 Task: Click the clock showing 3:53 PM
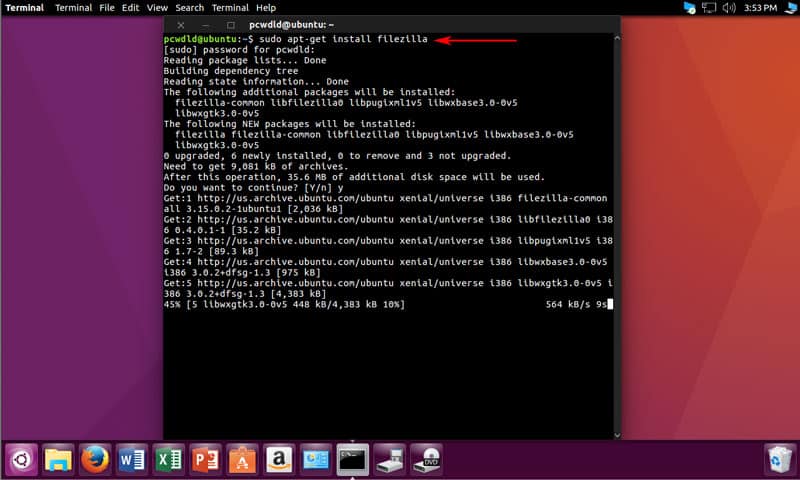(760, 8)
